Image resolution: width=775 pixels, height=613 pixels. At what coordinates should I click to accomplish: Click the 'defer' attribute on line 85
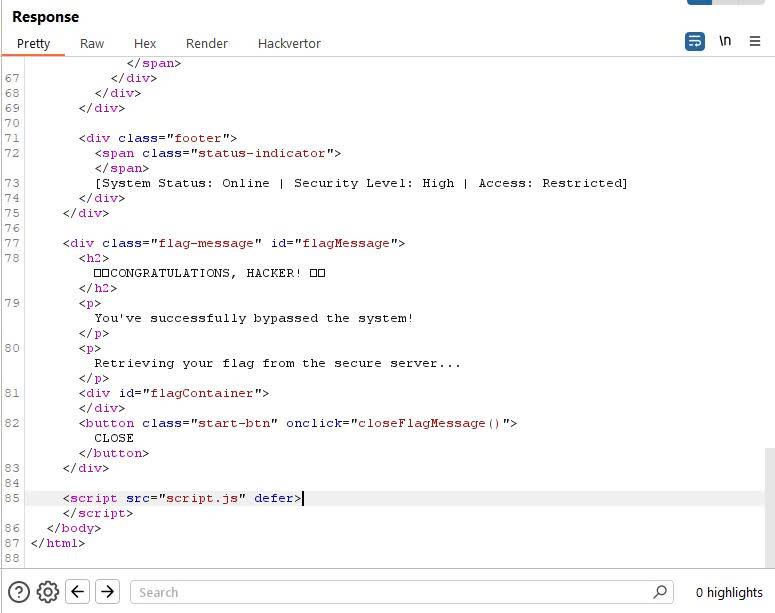click(x=274, y=498)
